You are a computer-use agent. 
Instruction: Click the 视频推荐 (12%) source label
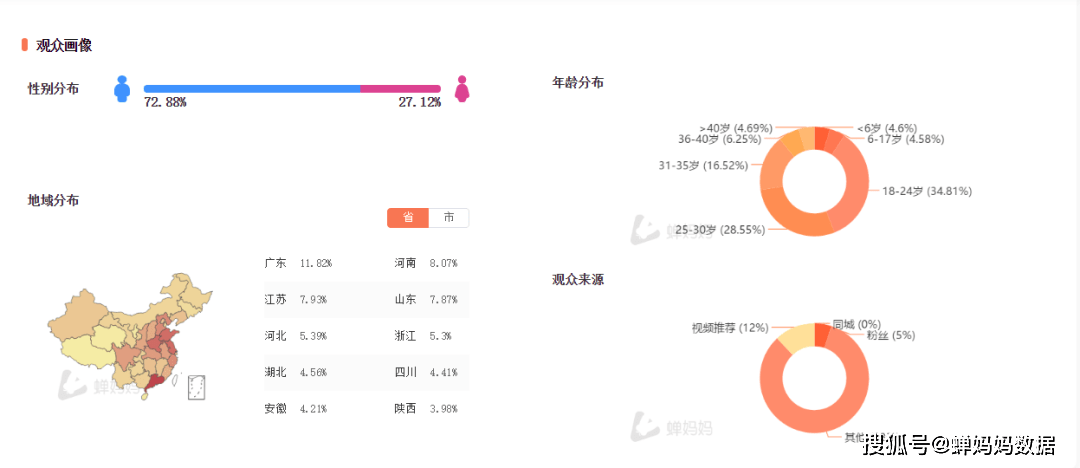(x=730, y=328)
